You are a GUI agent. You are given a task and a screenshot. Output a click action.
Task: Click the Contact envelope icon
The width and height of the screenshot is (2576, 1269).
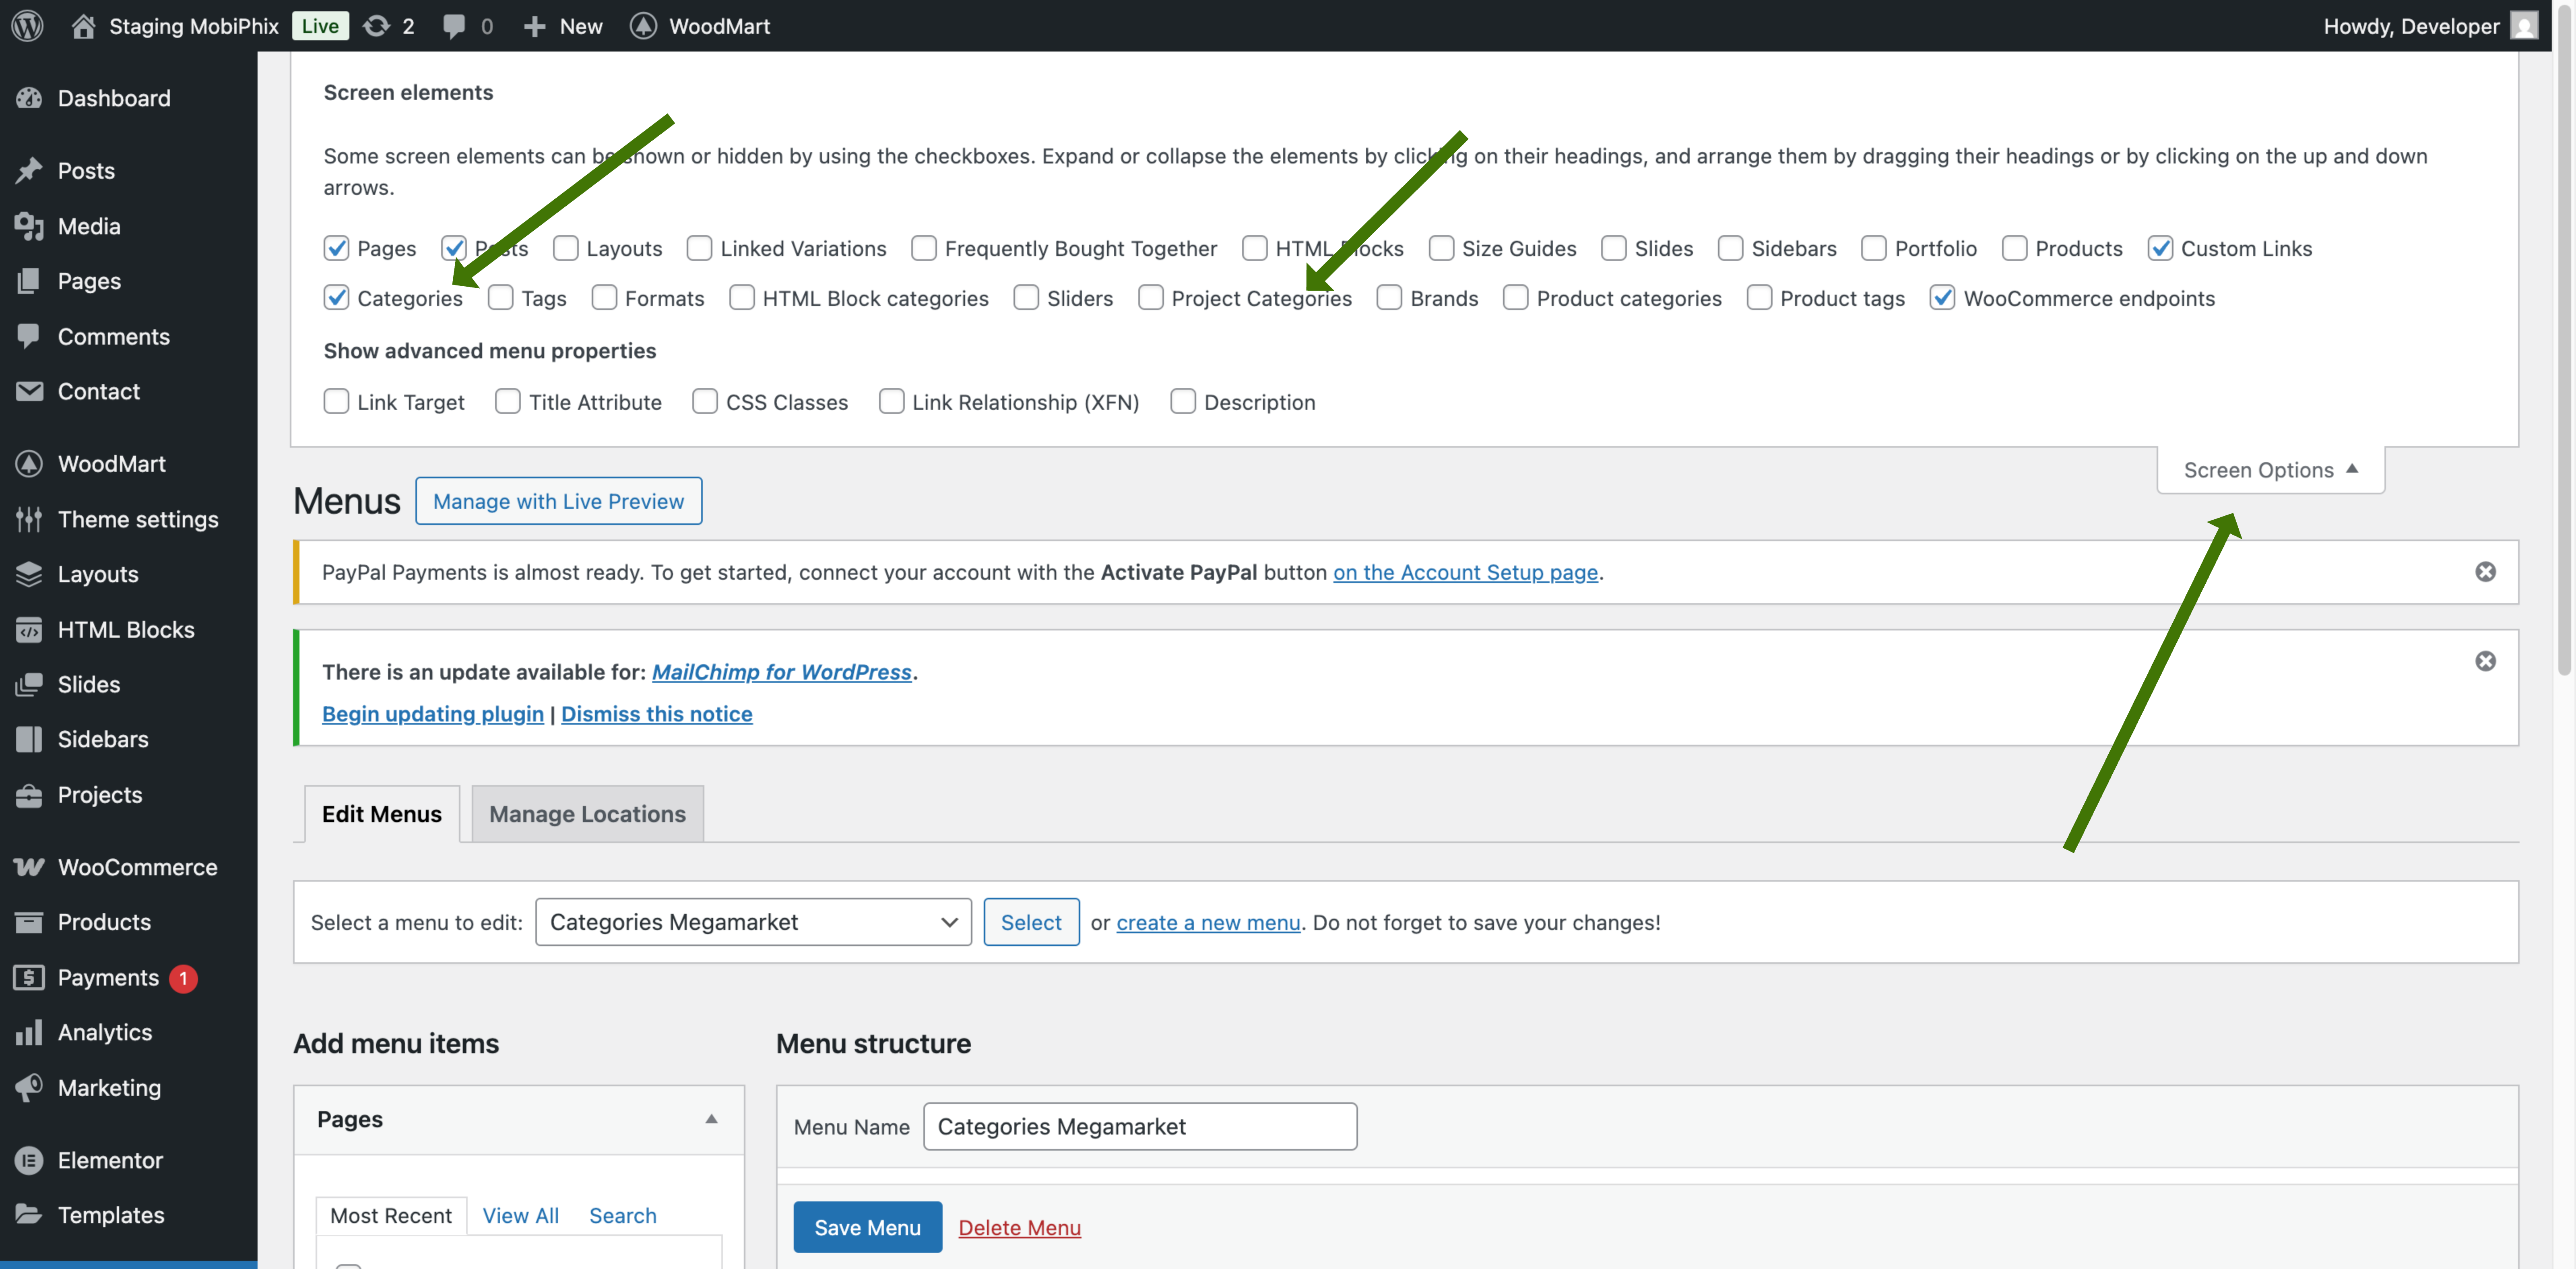tap(29, 391)
